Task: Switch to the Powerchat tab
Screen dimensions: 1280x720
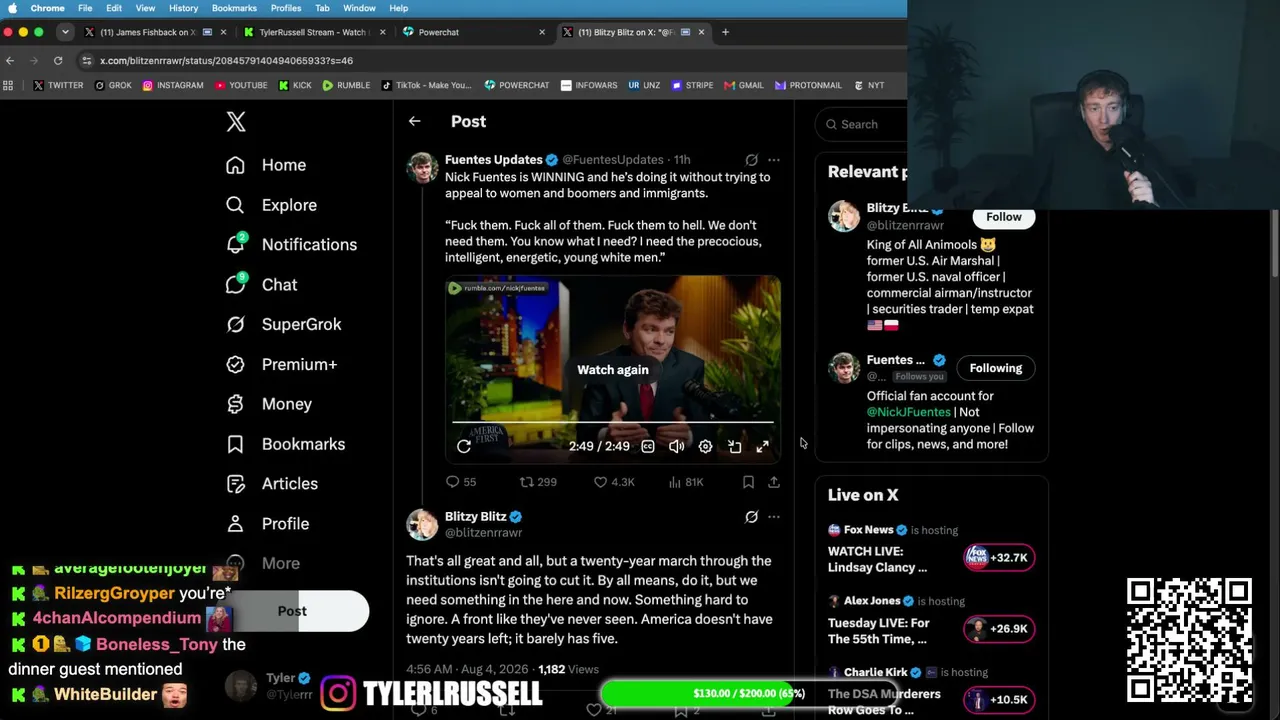Action: (473, 32)
